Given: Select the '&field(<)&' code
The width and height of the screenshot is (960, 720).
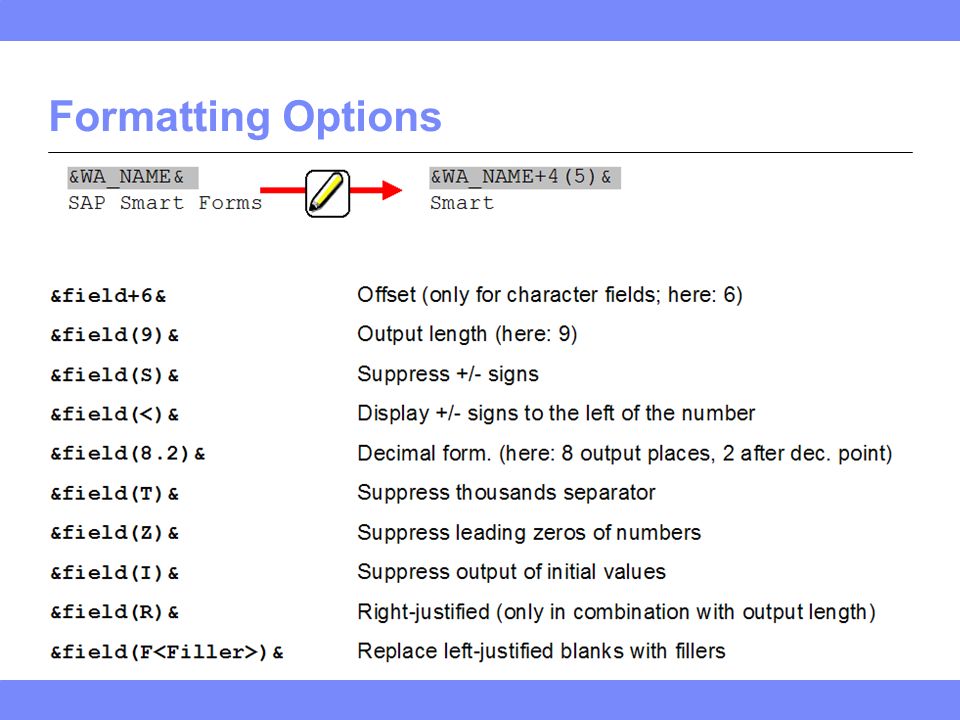Looking at the screenshot, I should (114, 414).
